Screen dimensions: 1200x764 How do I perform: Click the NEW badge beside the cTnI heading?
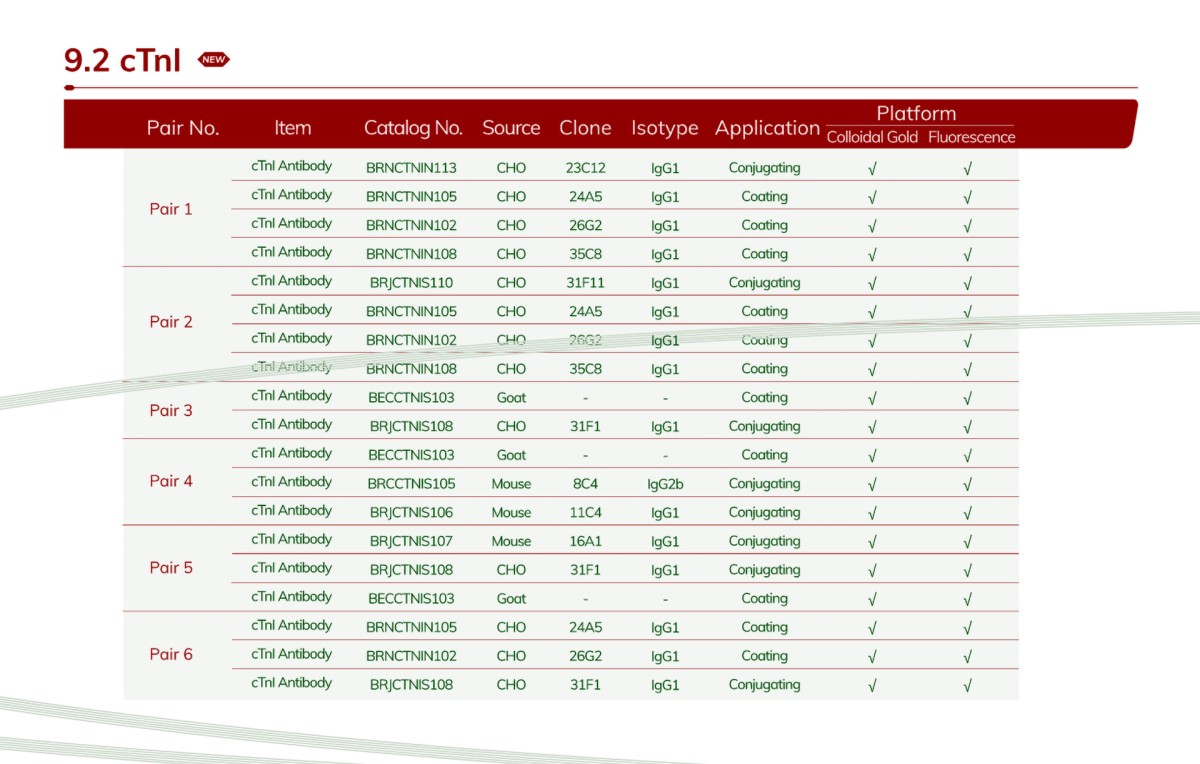click(x=214, y=60)
